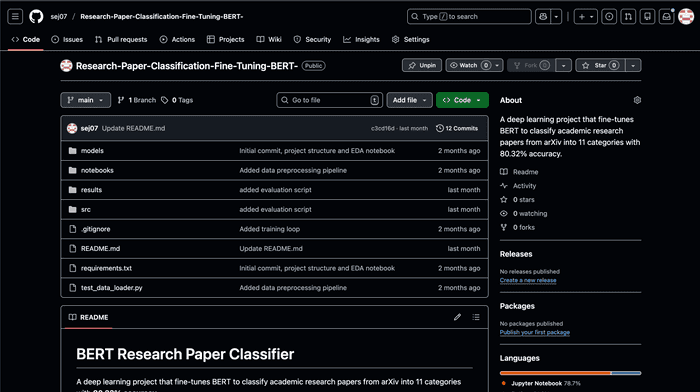This screenshot has width=700, height=392.
Task: Open the 12 Commits history link
Action: 457,128
